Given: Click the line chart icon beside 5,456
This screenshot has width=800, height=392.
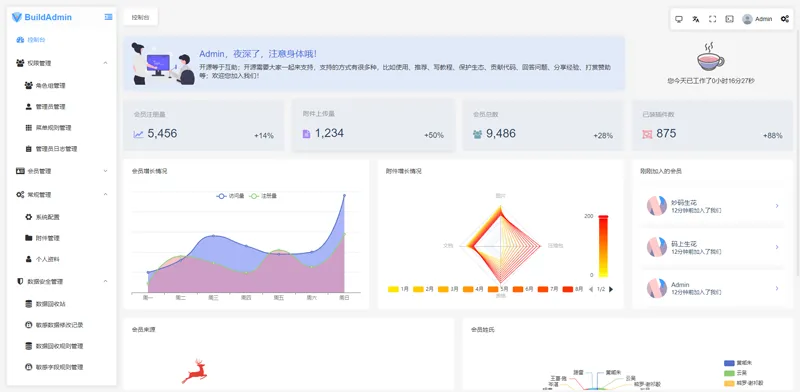Looking at the screenshot, I should click(138, 134).
